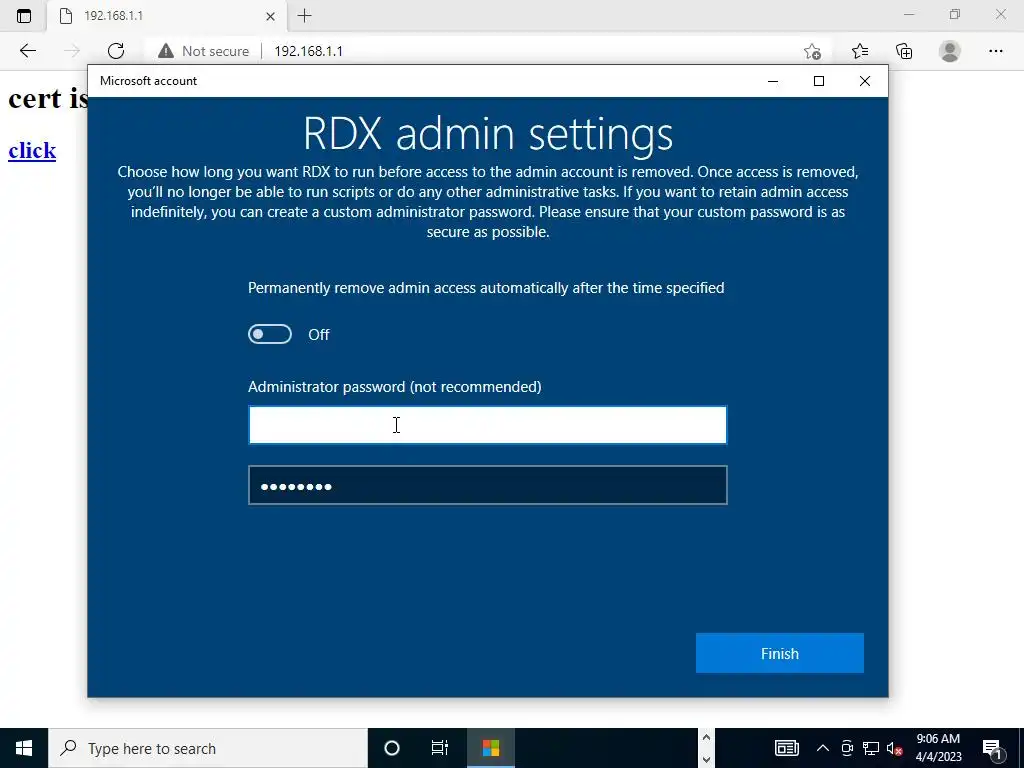The width and height of the screenshot is (1024, 768).
Task: Click the Type here to search box
Action: click(208, 748)
